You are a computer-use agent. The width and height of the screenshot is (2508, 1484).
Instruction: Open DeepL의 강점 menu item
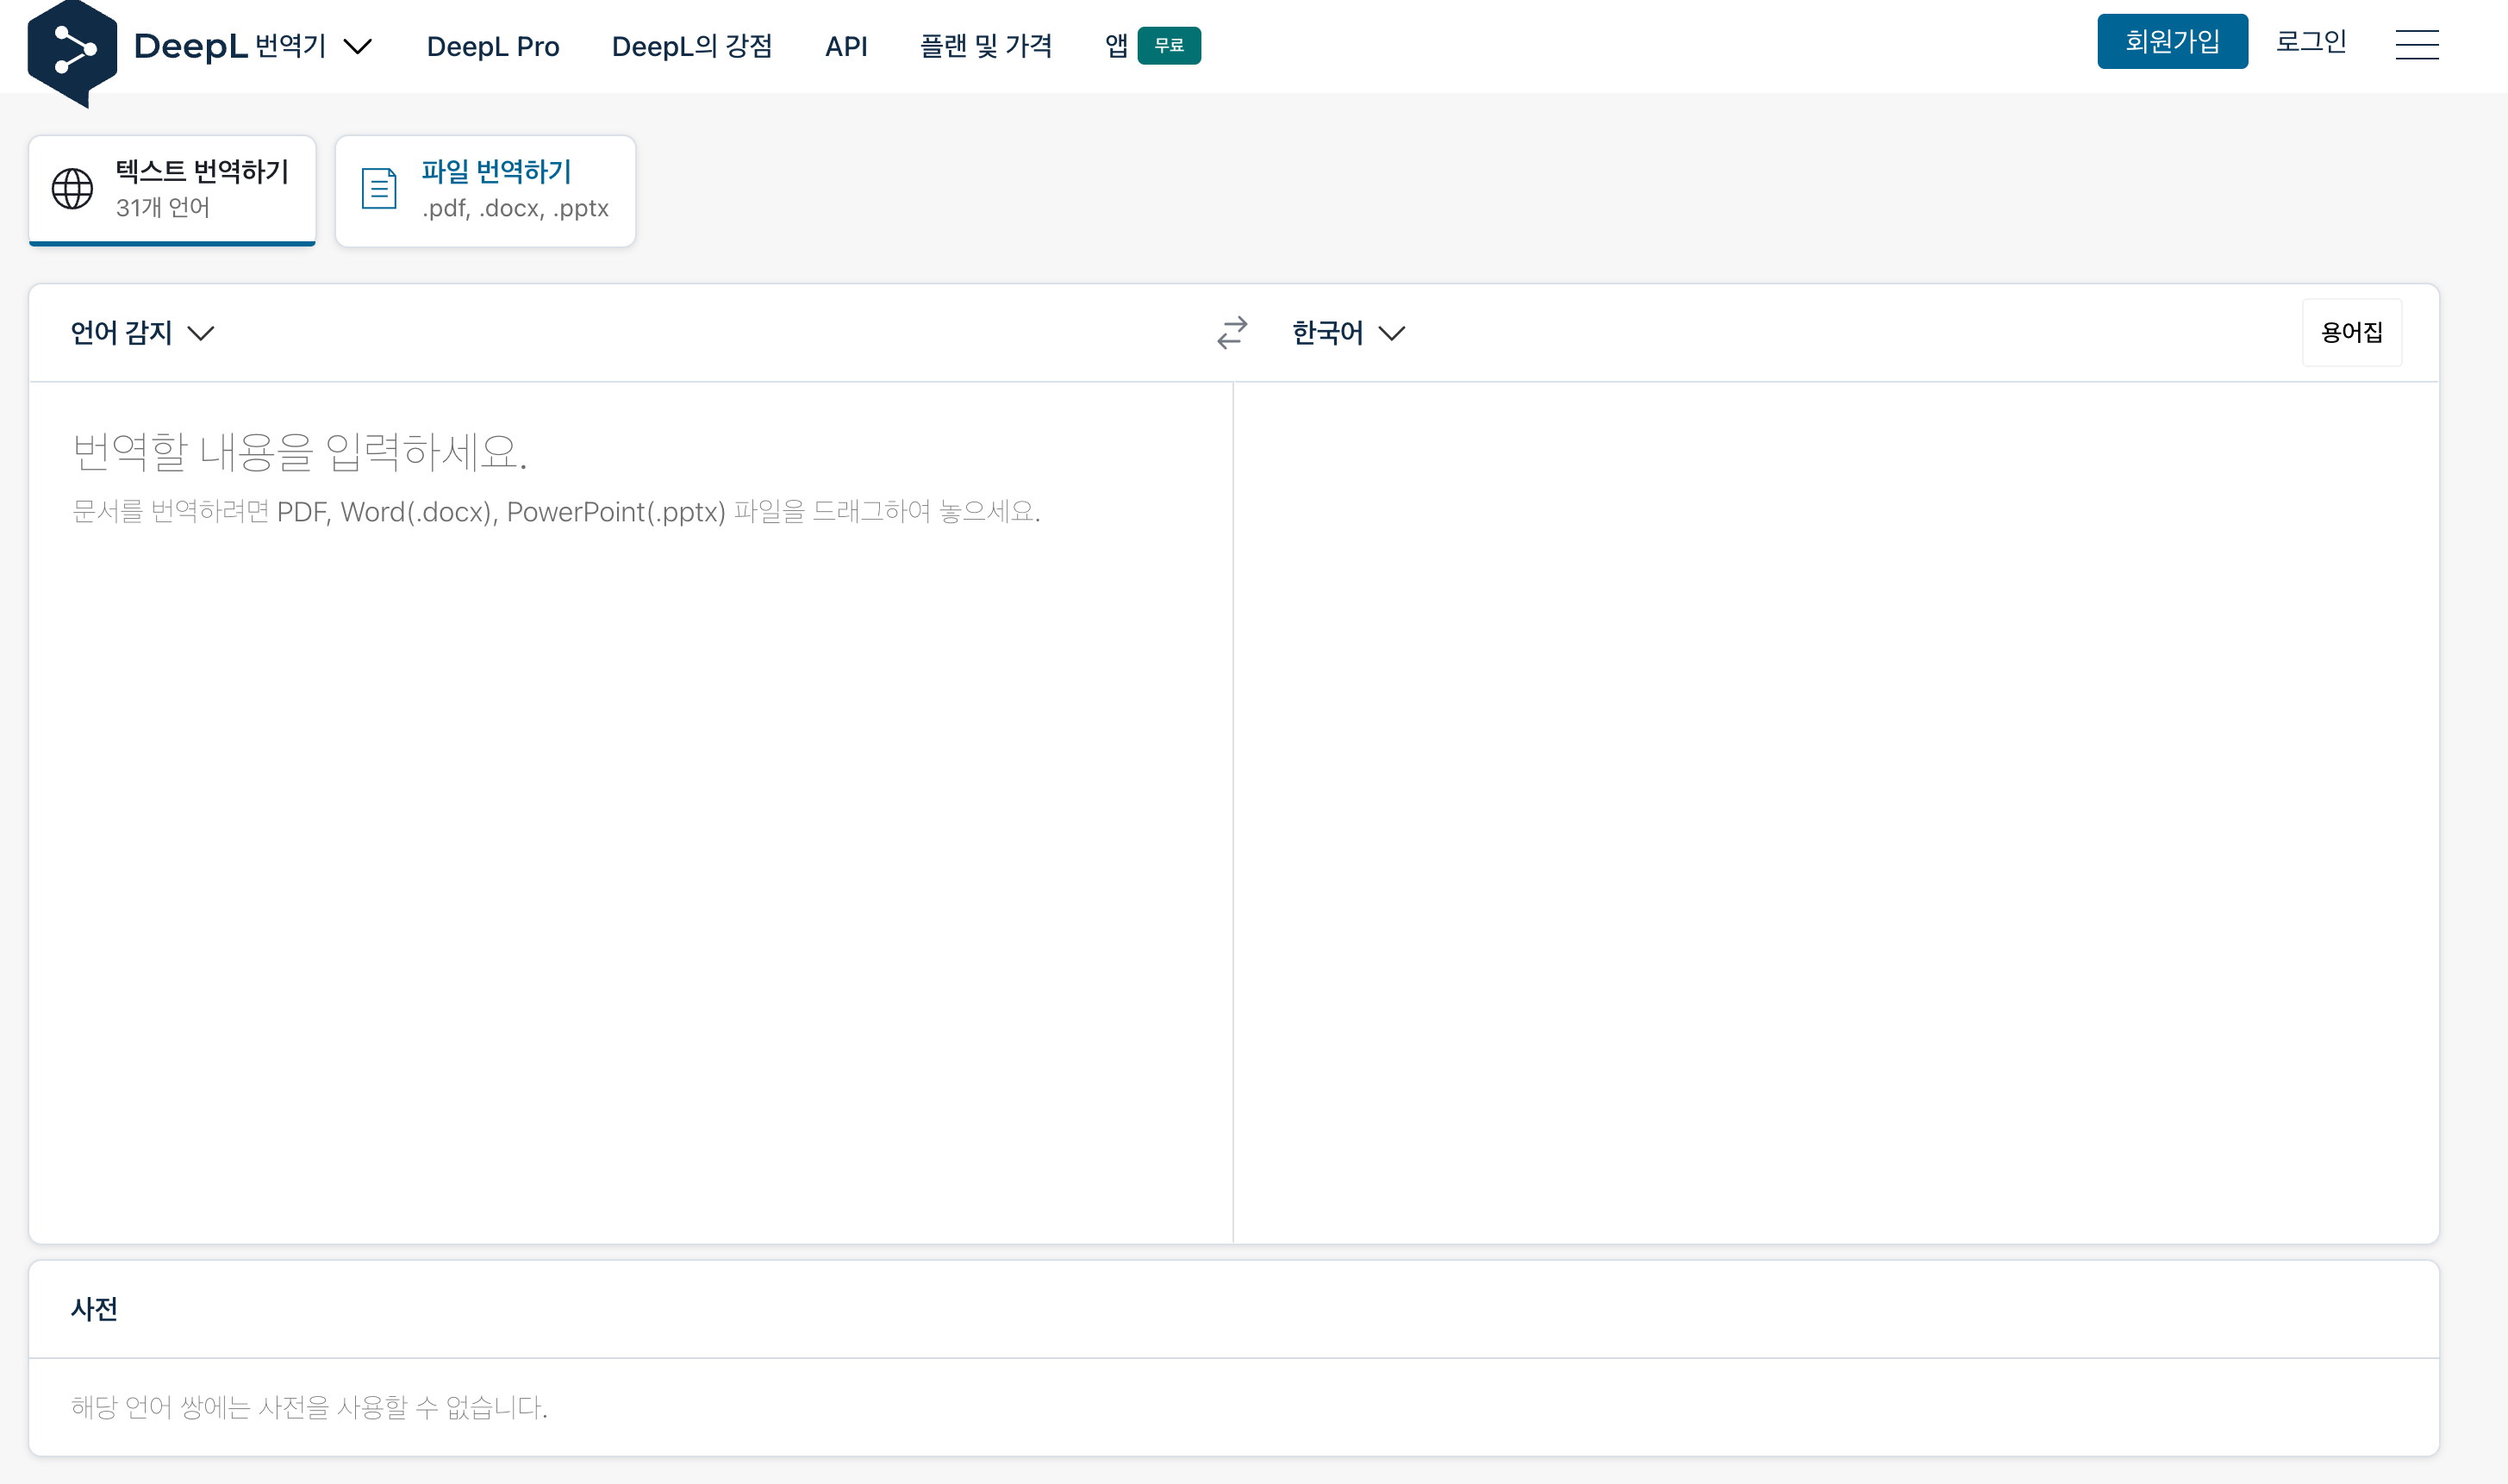(692, 46)
